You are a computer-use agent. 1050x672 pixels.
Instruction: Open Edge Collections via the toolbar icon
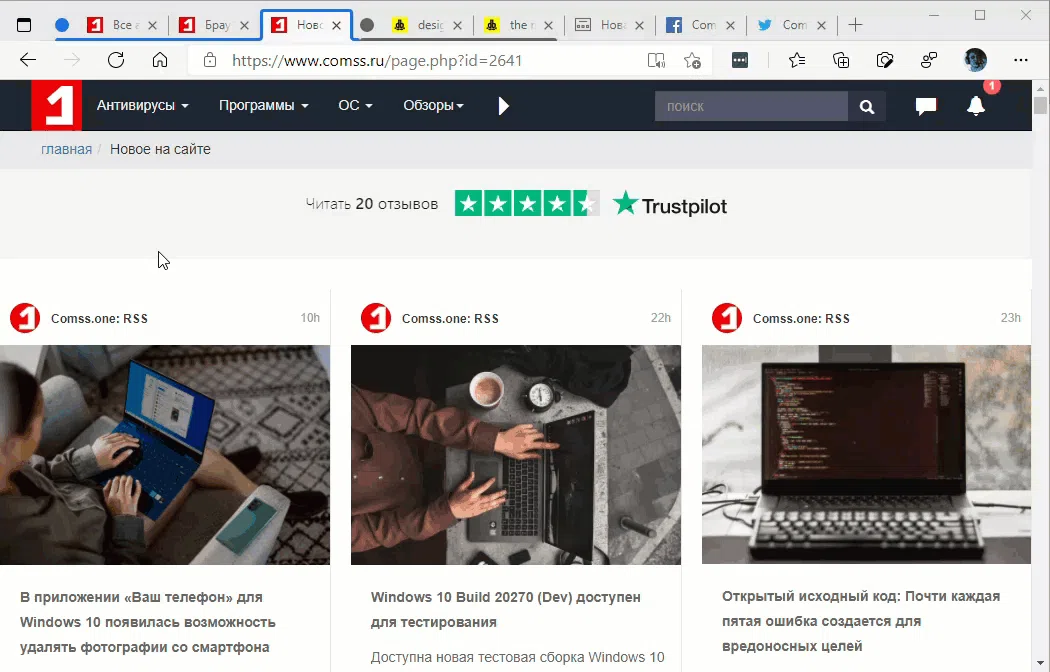(x=841, y=60)
